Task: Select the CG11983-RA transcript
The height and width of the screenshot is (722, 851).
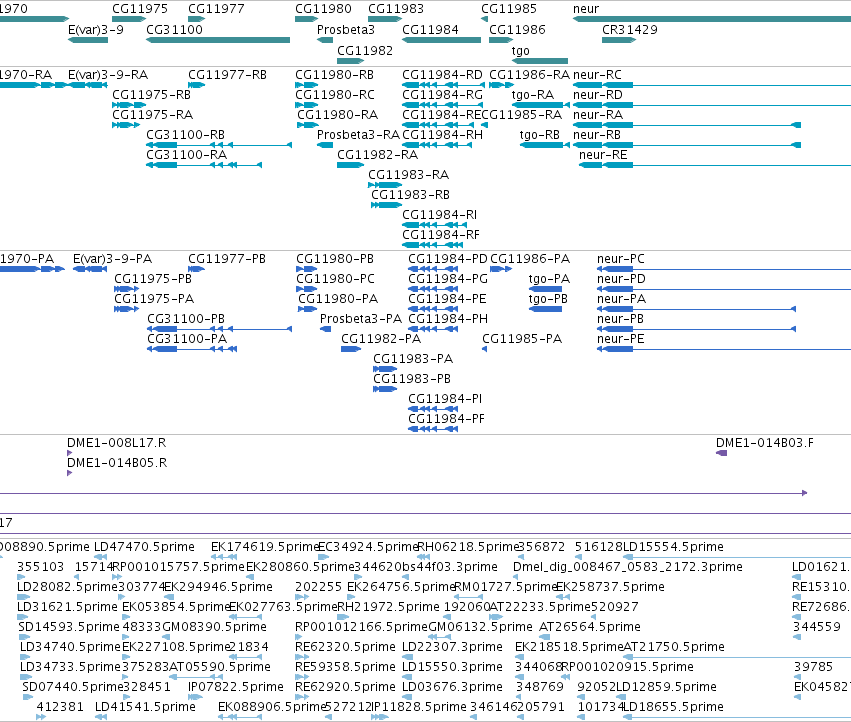Action: (385, 185)
